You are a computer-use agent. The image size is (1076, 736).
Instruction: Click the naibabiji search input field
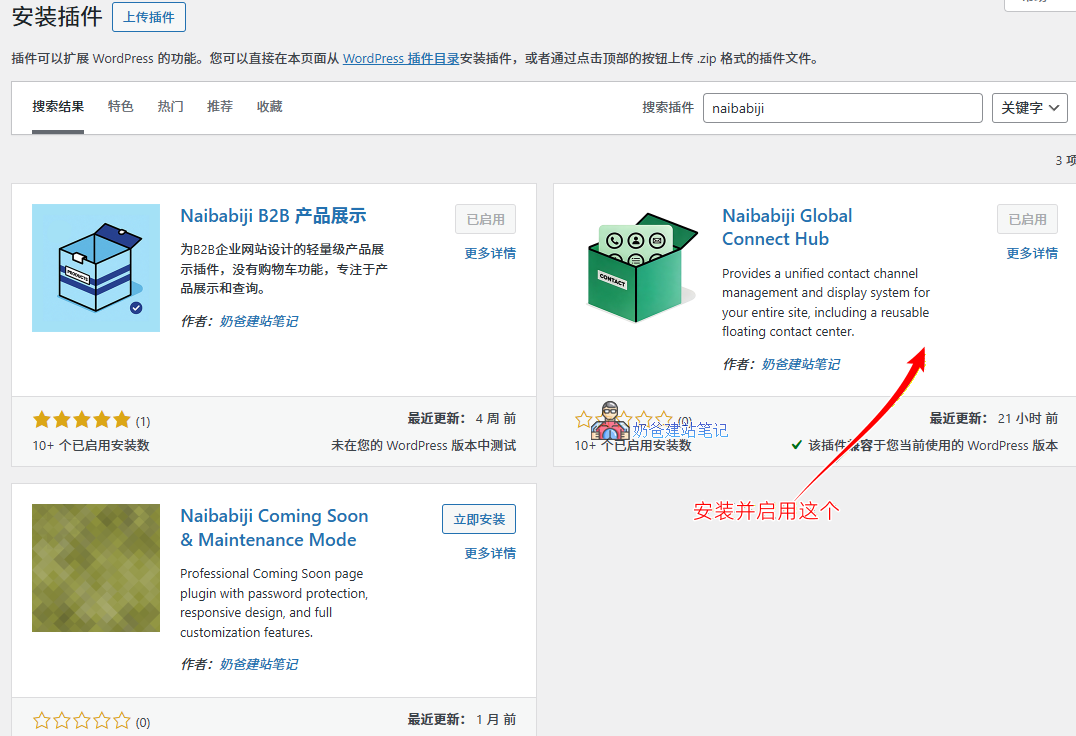coord(842,107)
